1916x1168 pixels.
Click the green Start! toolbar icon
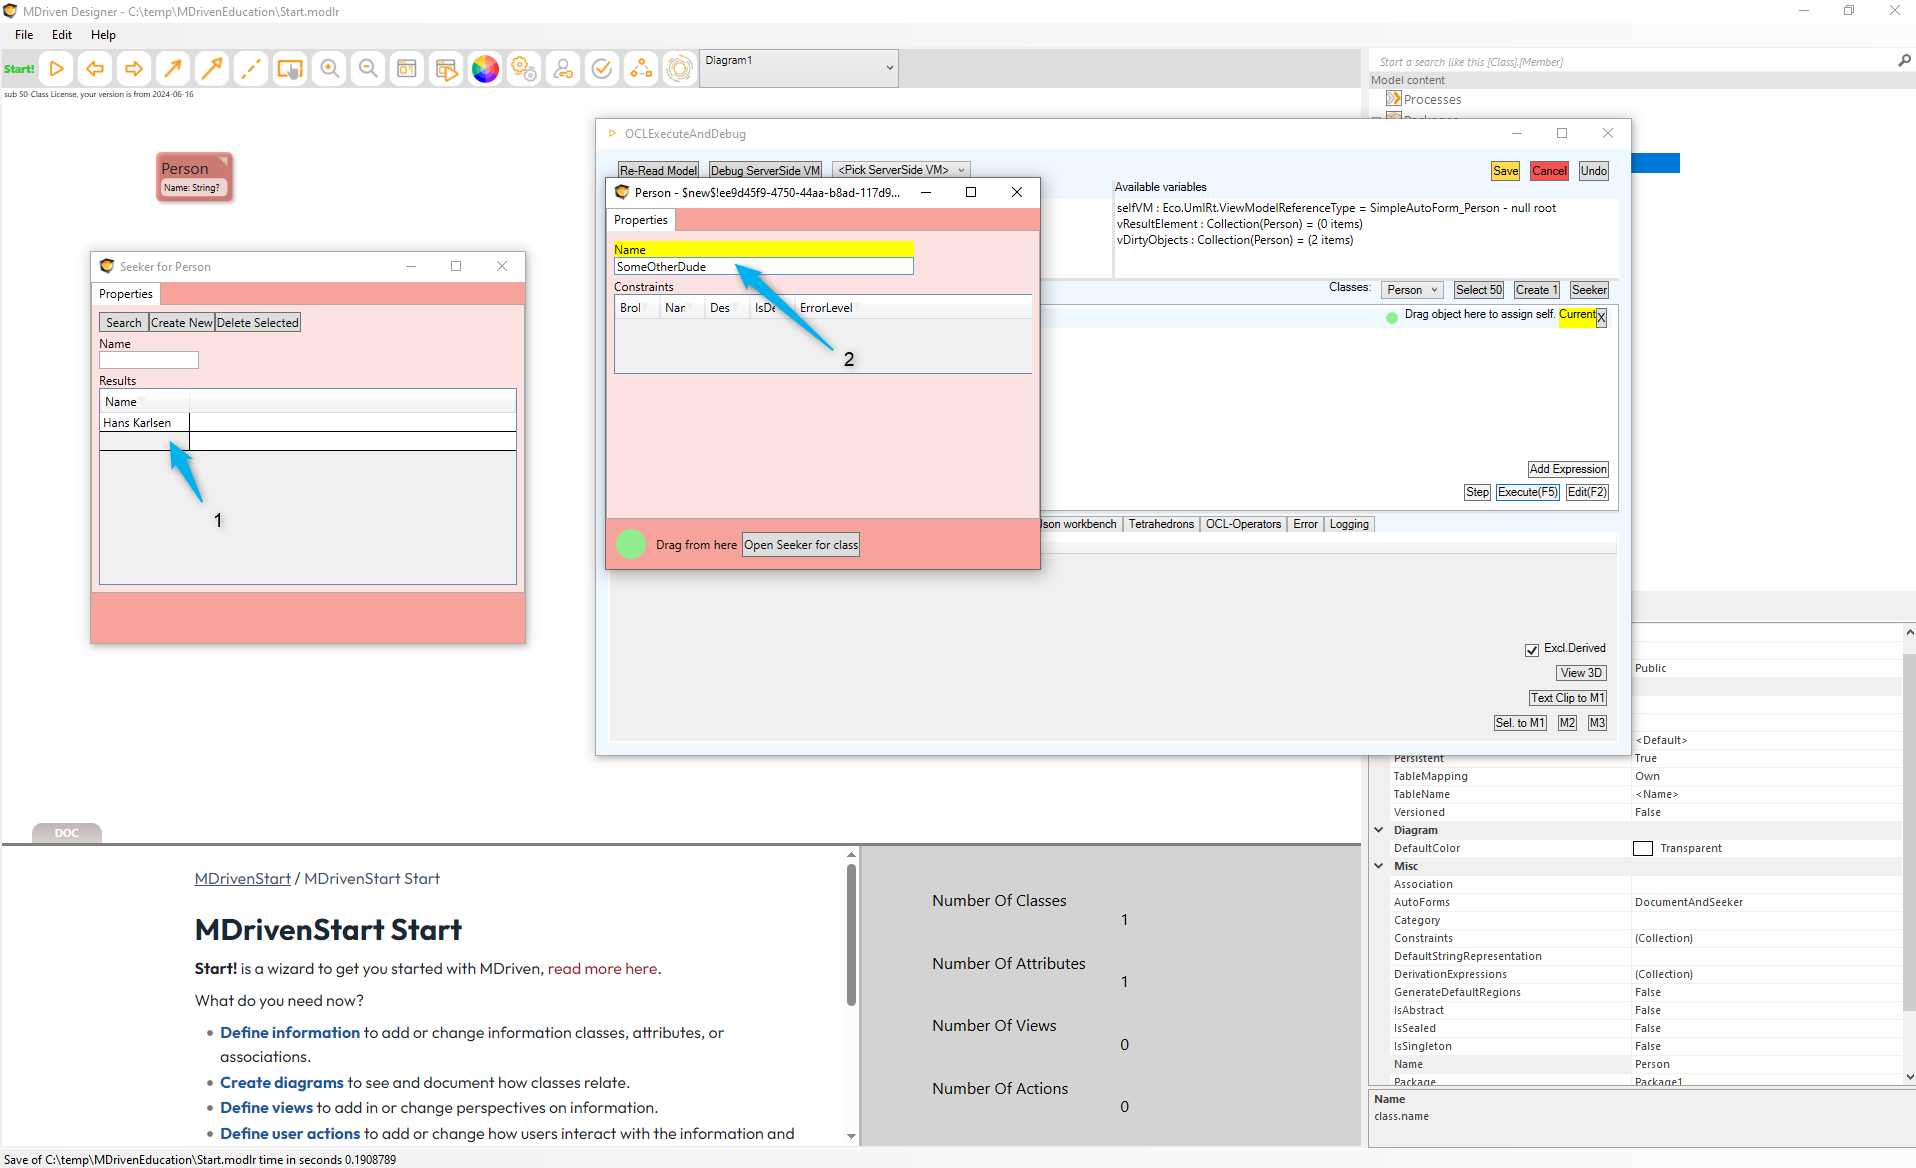[19, 69]
